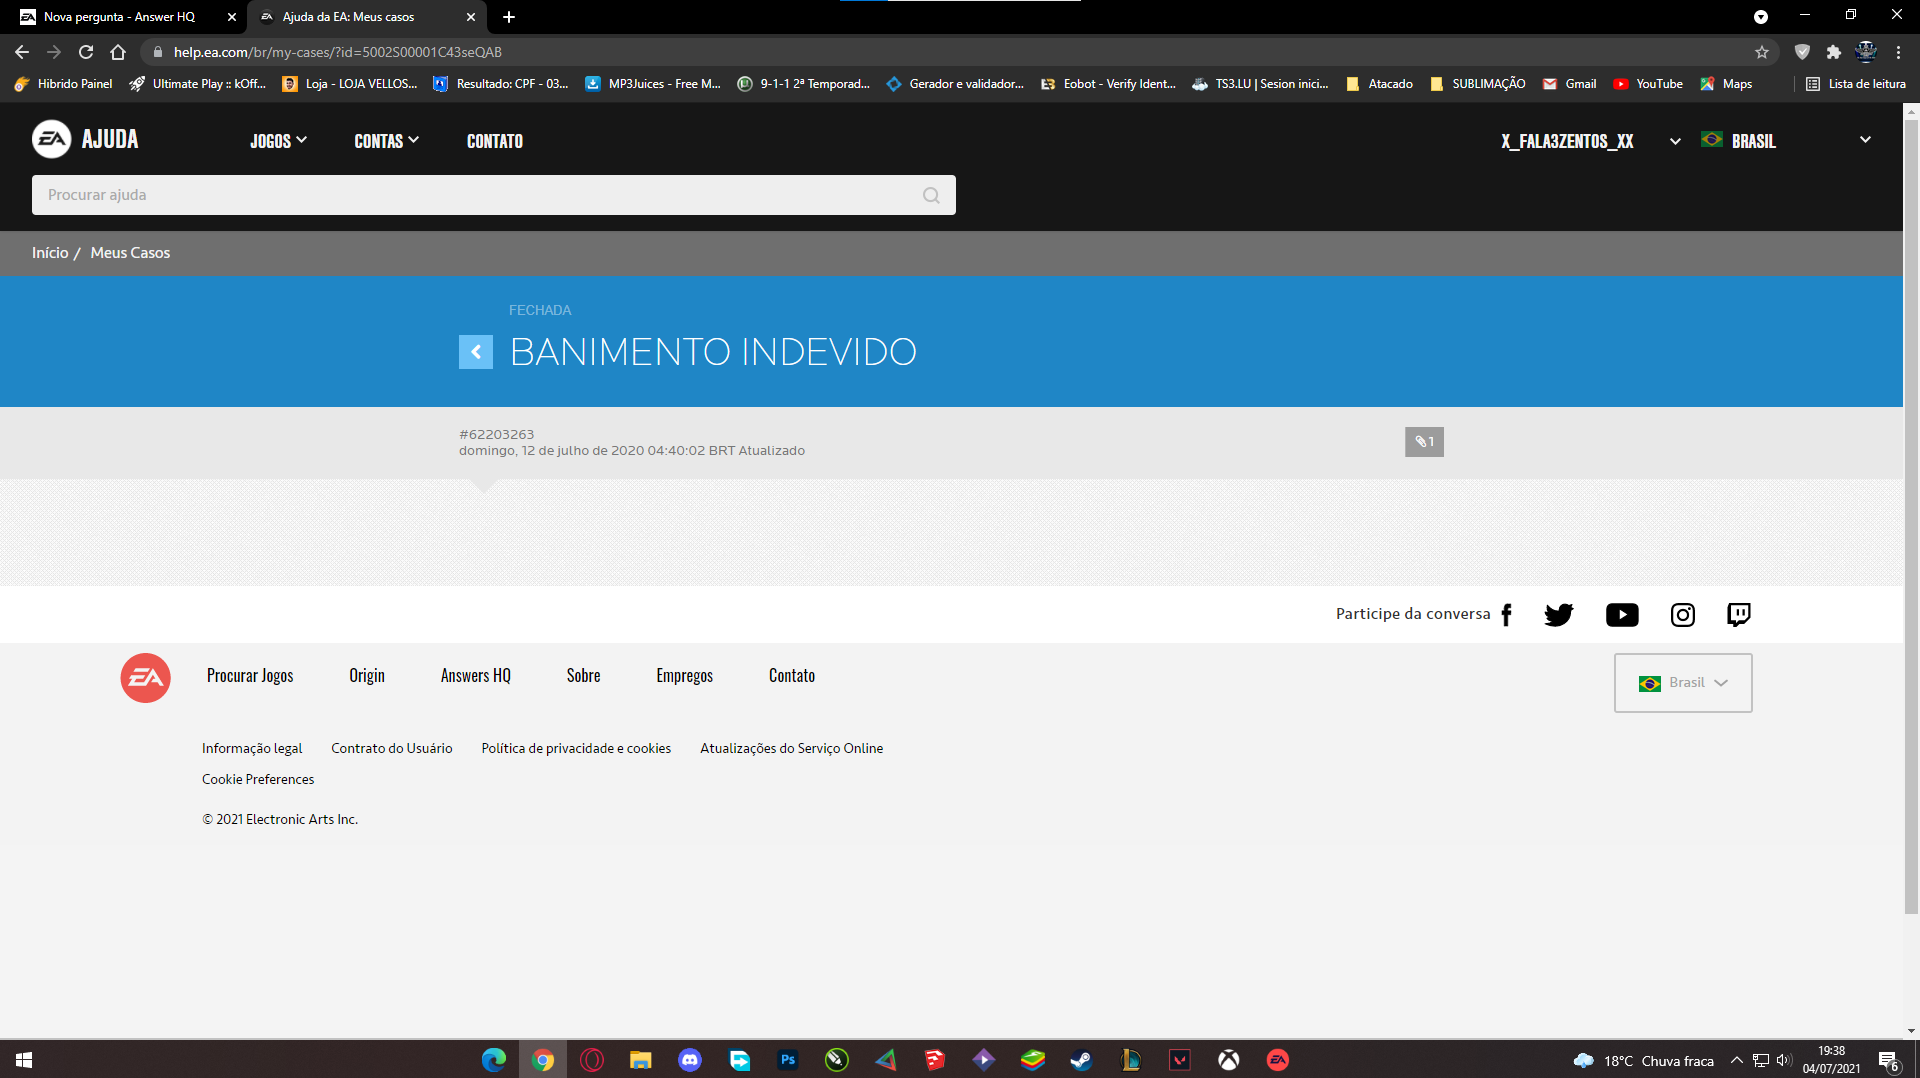Go to Meus Casos breadcrumb link

point(130,253)
